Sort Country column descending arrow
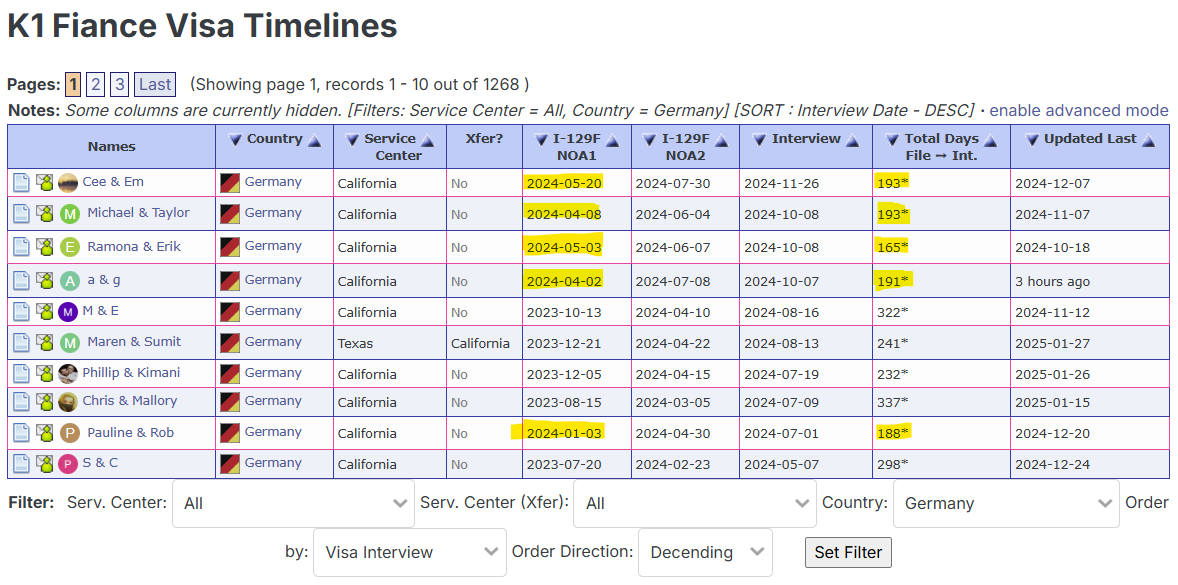 (x=234, y=140)
